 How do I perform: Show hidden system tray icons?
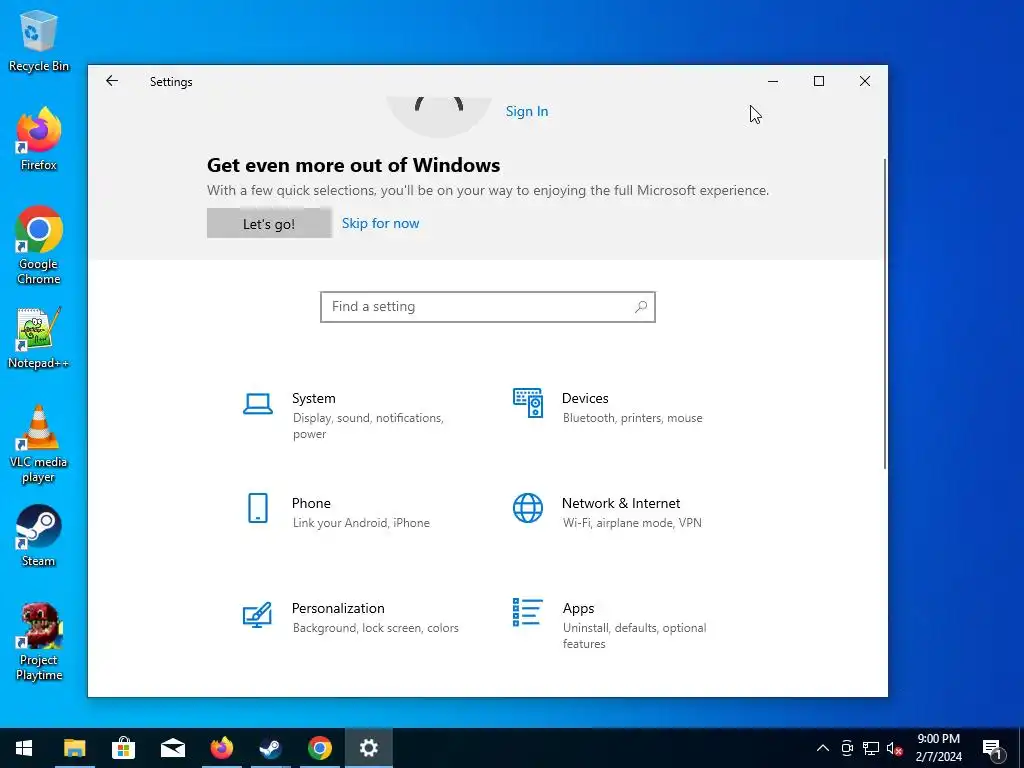(823, 748)
